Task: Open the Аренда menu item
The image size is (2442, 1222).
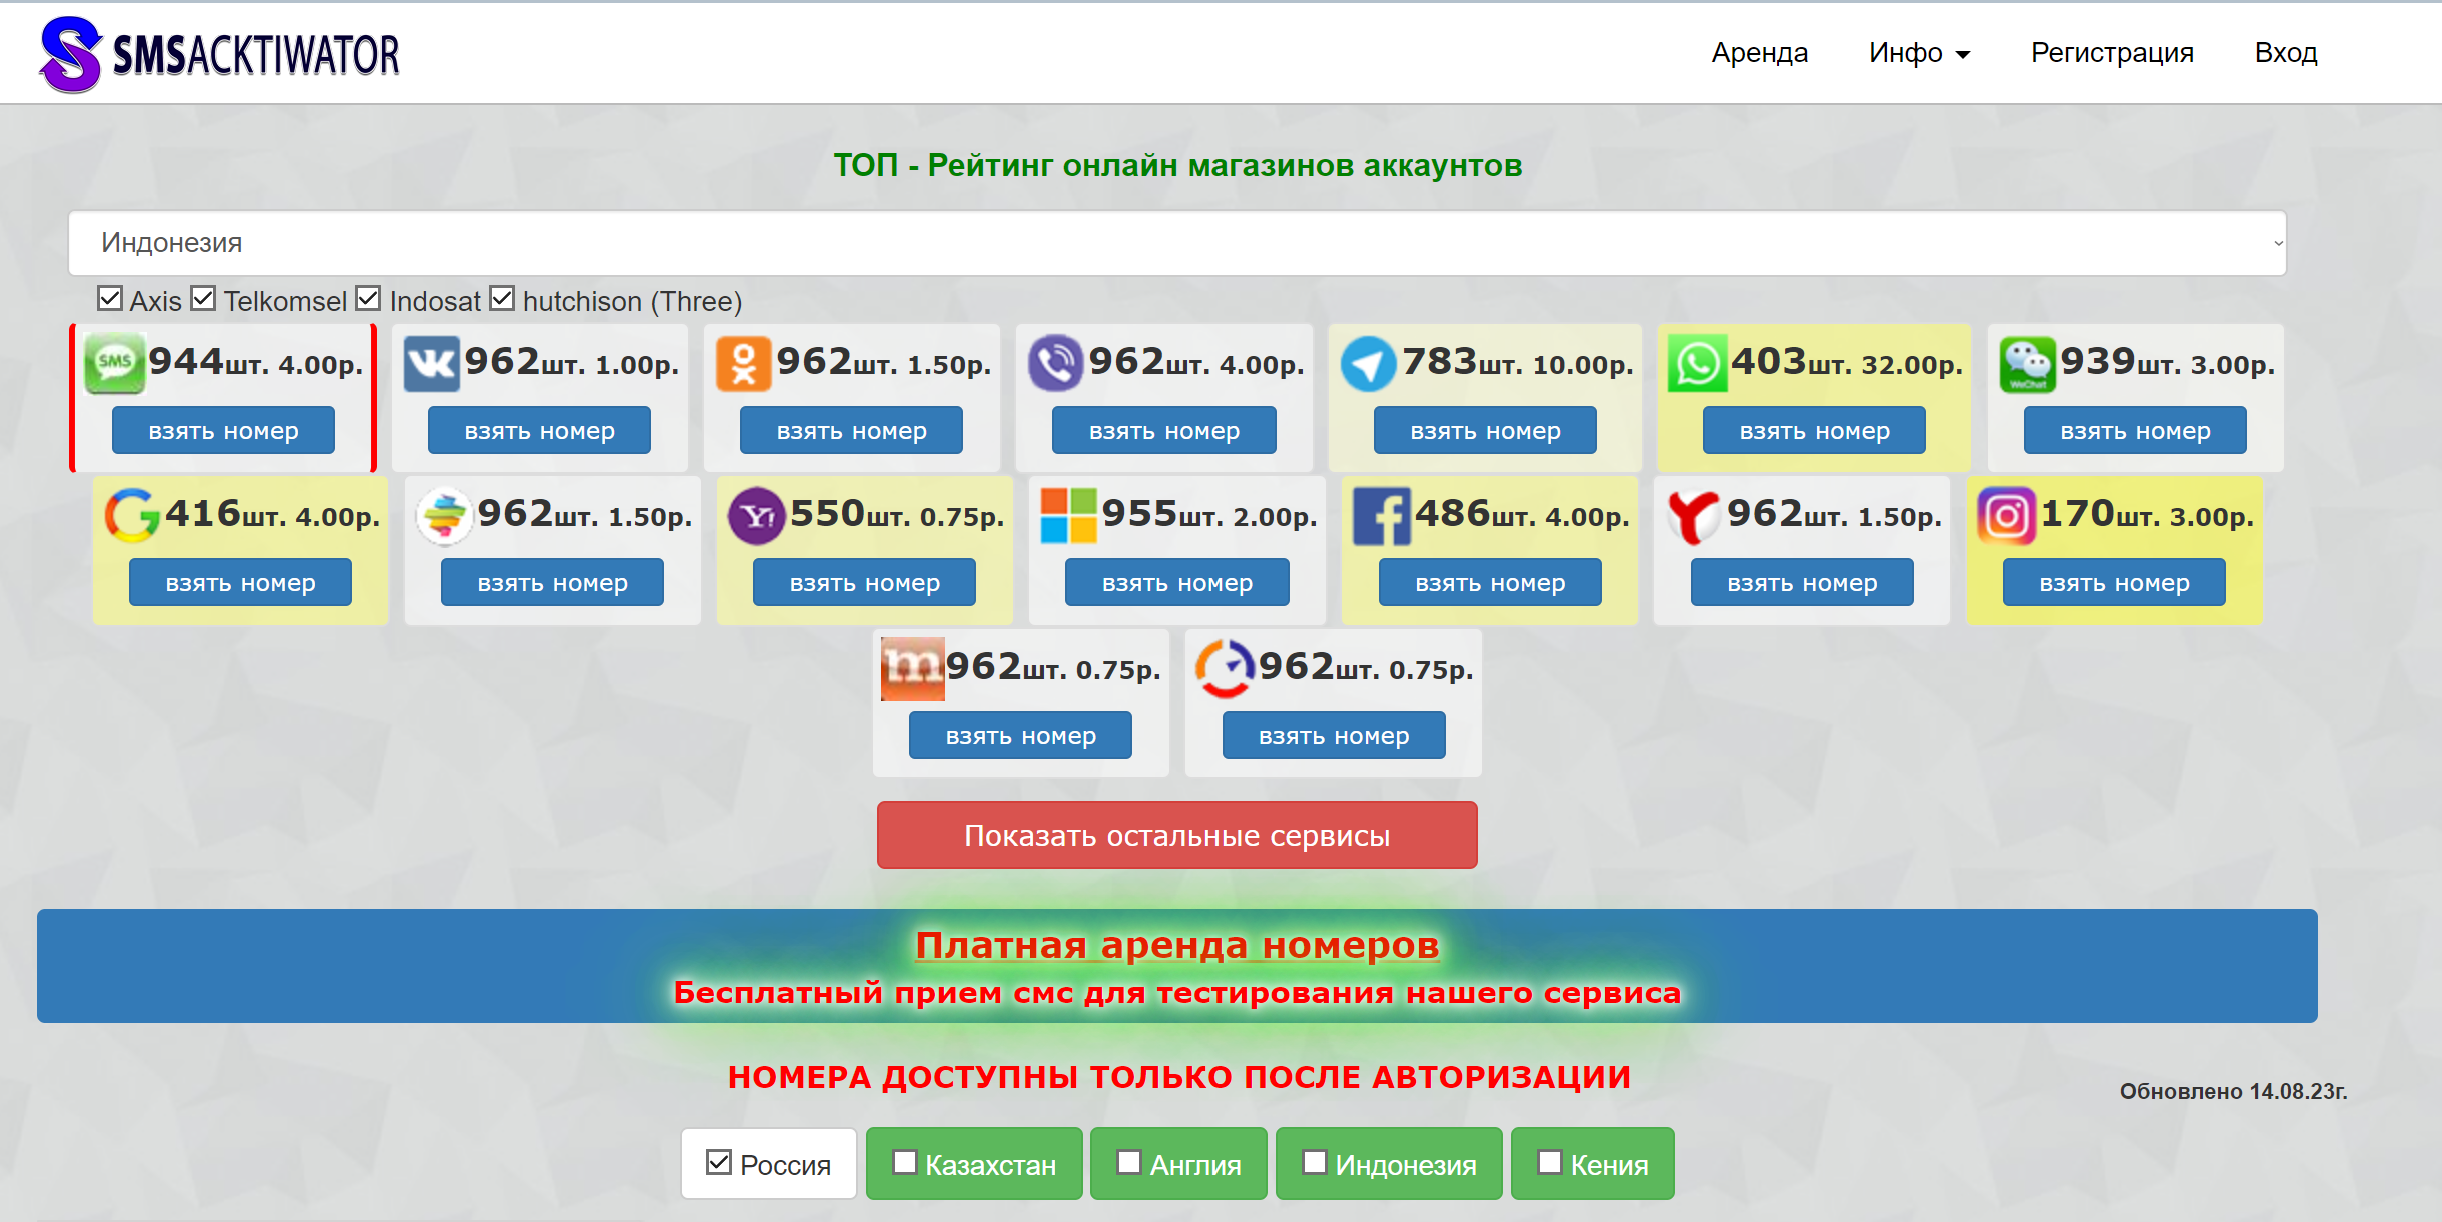Action: 1759,53
